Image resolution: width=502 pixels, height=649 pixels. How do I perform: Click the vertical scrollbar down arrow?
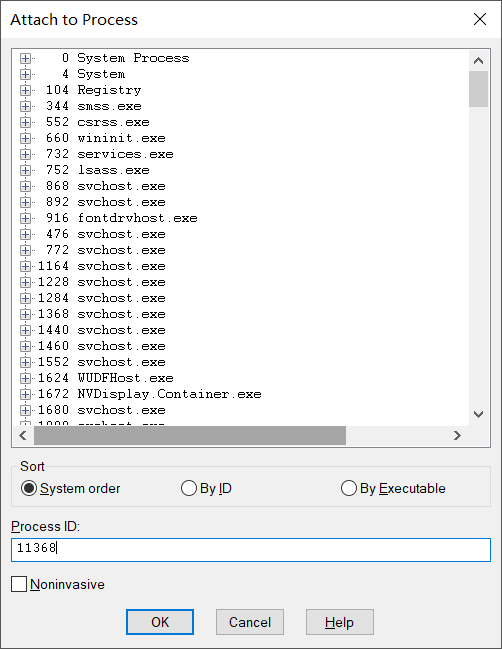tap(479, 414)
